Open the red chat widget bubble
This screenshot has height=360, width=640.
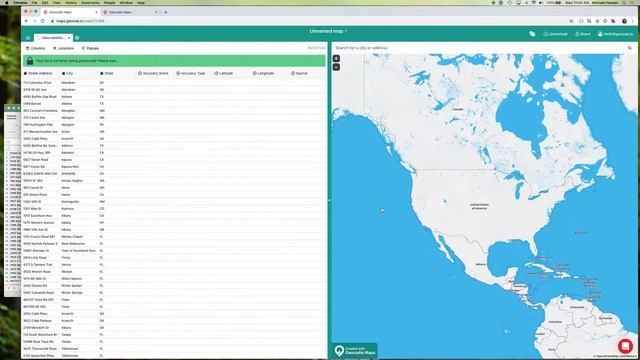625,346
